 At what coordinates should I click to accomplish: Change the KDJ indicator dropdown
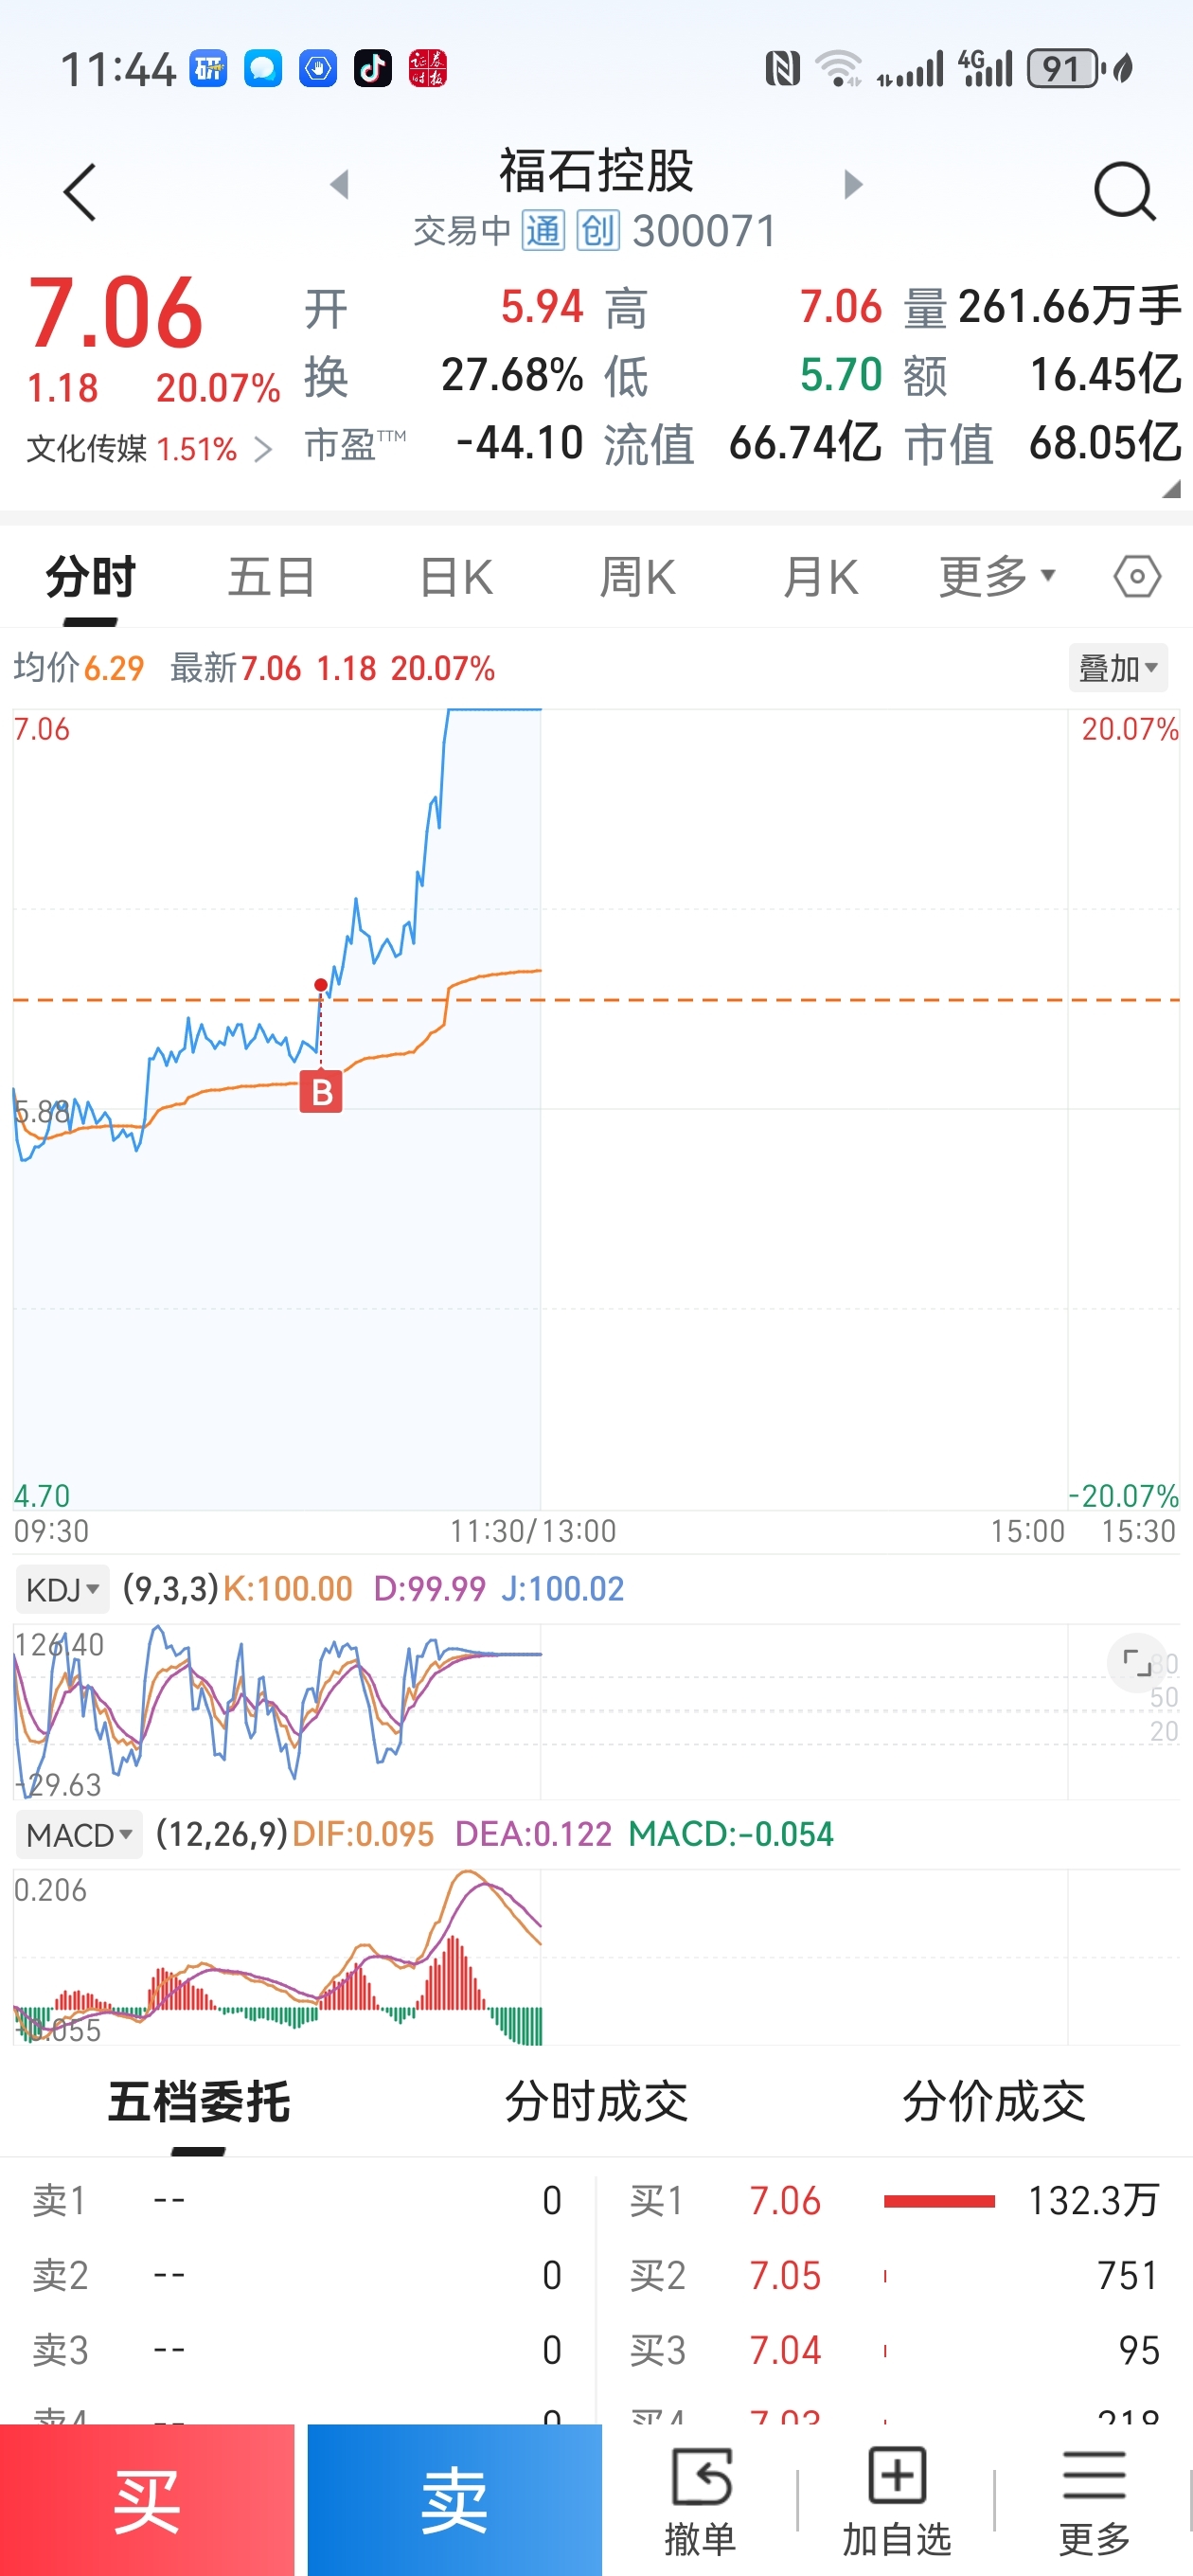(x=62, y=1589)
